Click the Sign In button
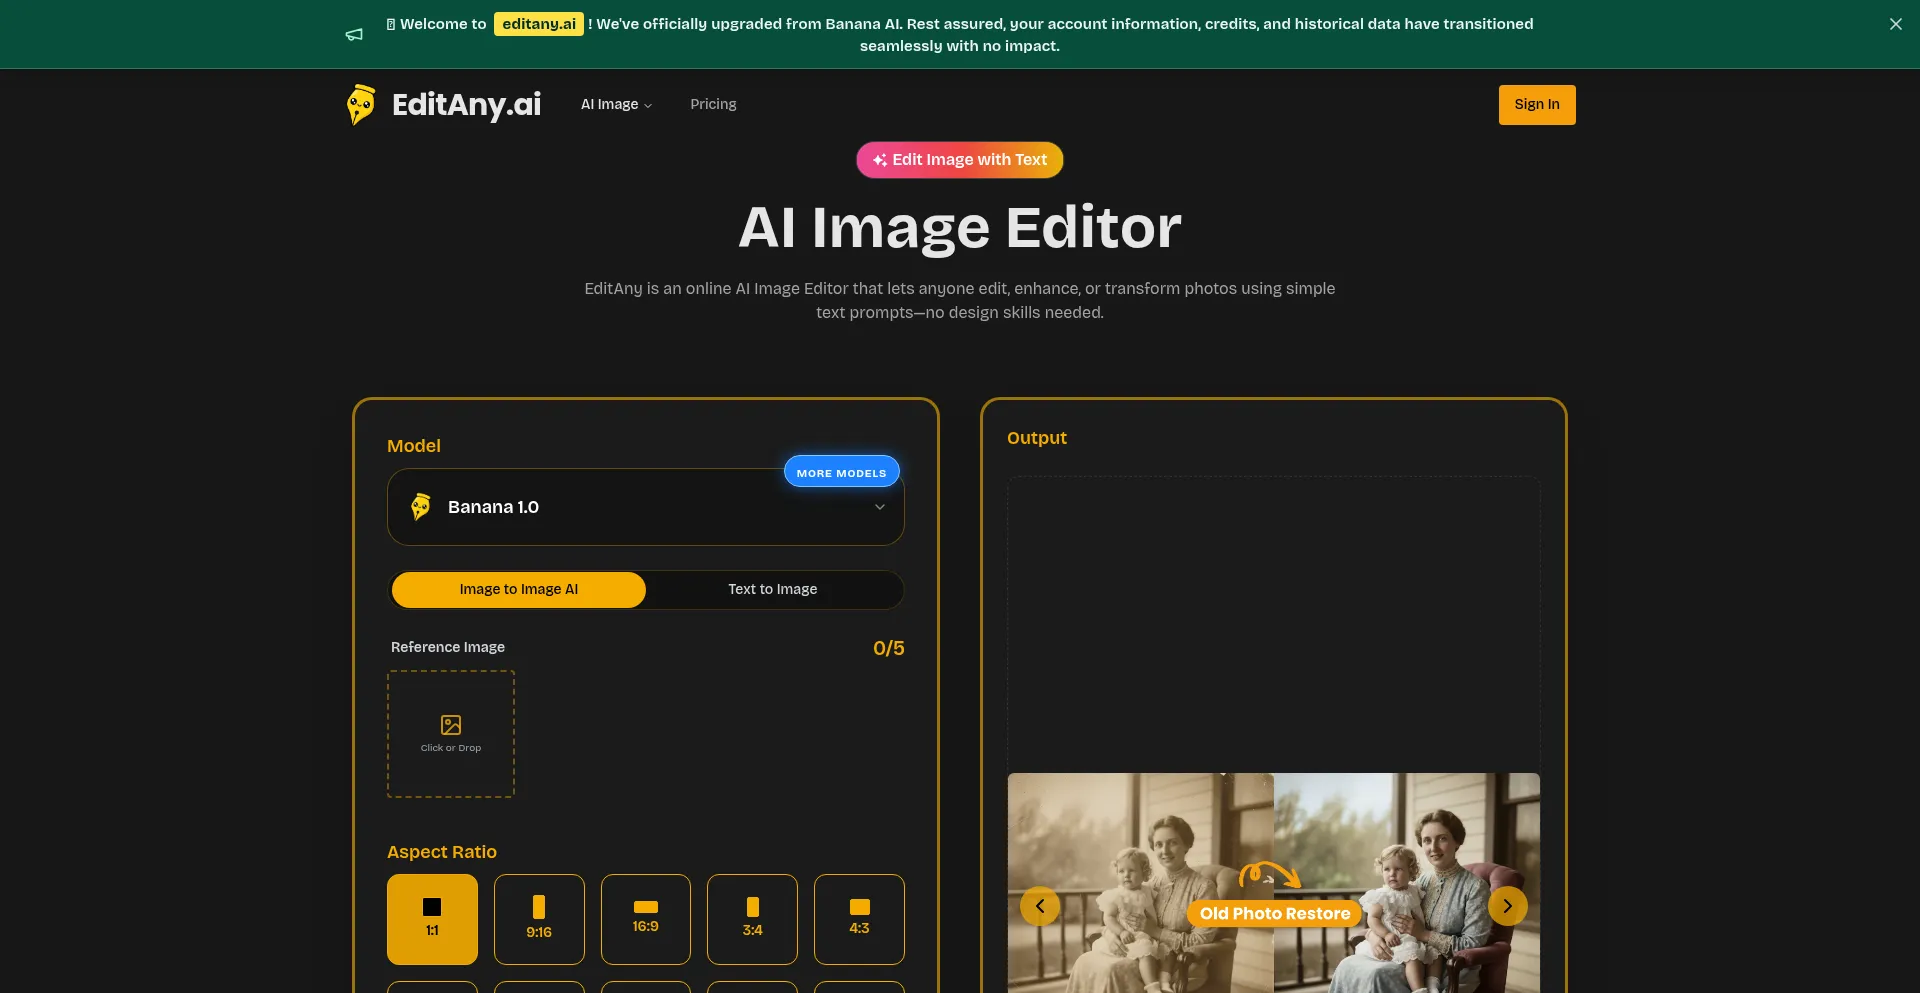Screen dimensions: 1920x993 pos(1537,105)
